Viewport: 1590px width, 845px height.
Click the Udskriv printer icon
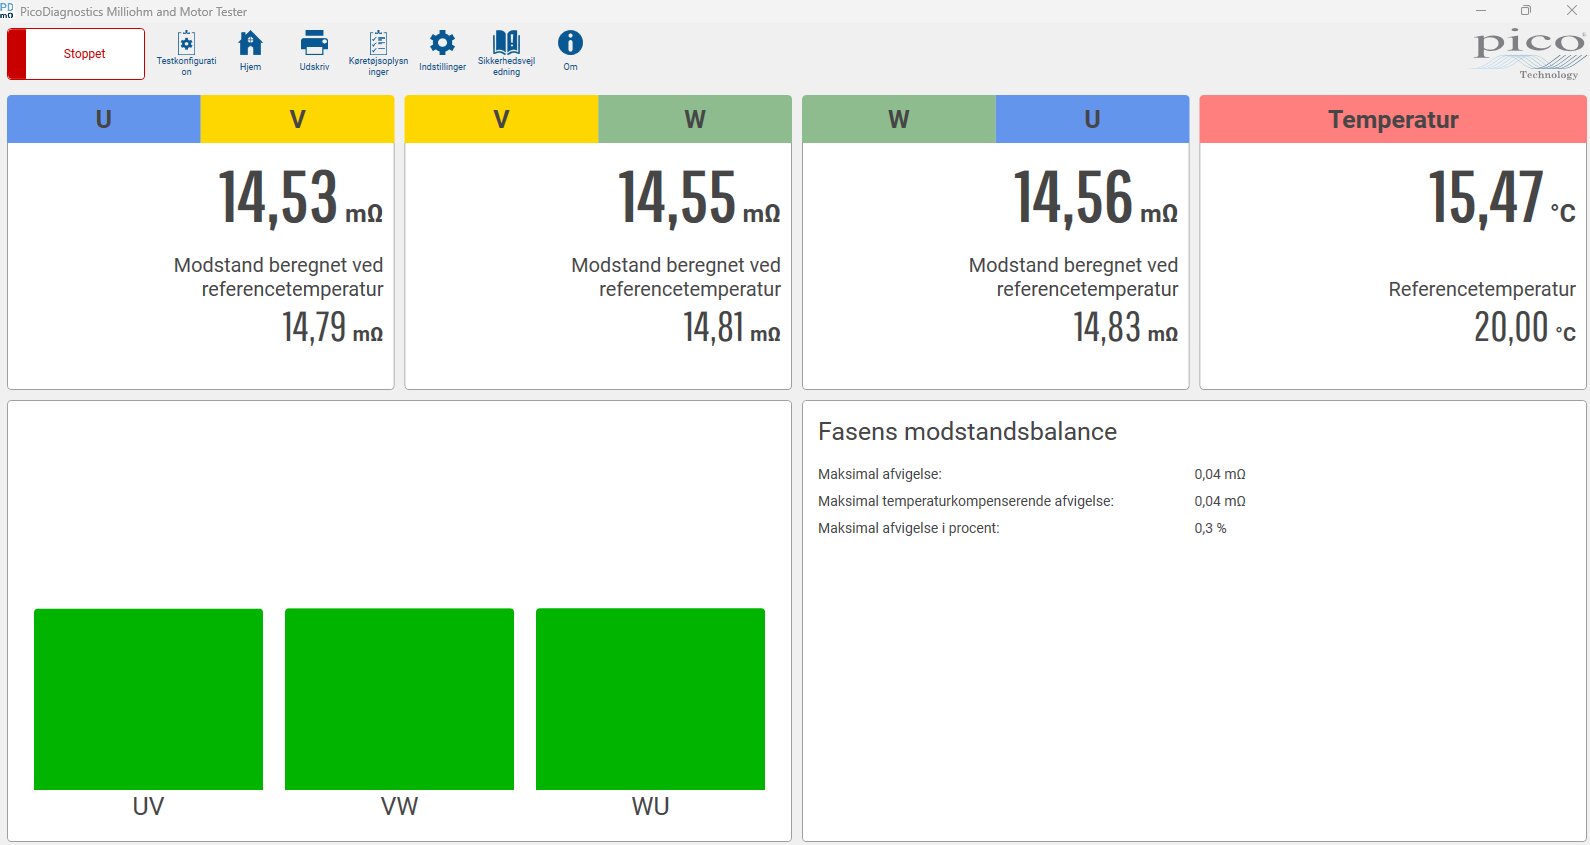[314, 44]
